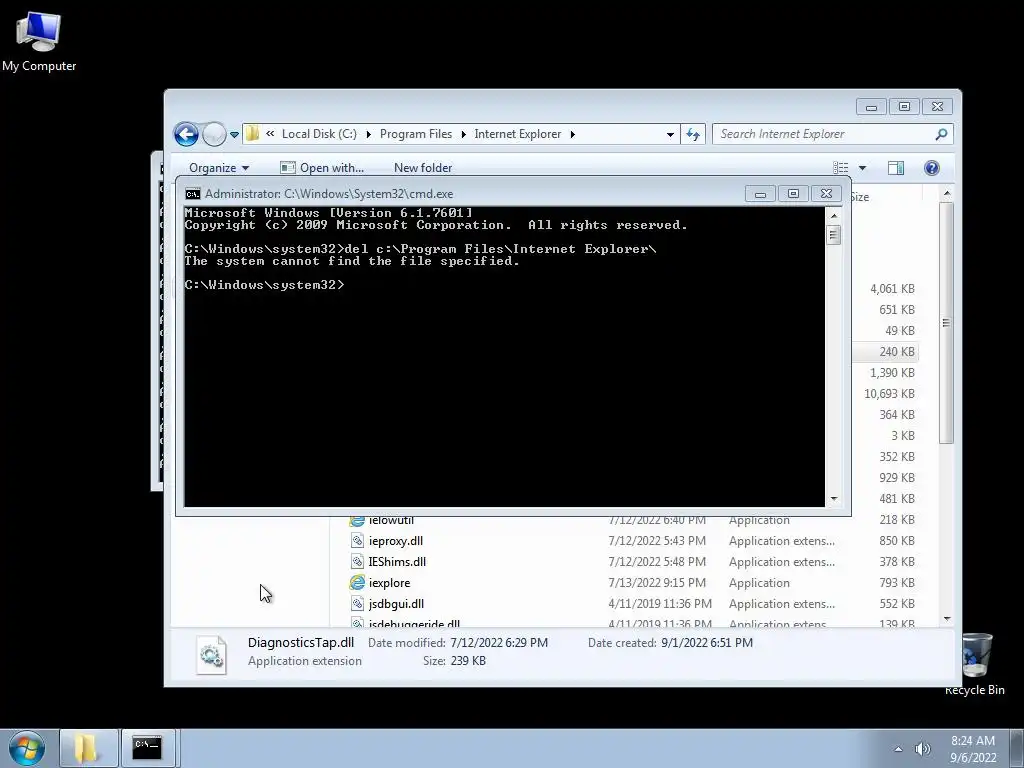Click Windows Explorer taskbar icon
The width and height of the screenshot is (1024, 768).
88,748
